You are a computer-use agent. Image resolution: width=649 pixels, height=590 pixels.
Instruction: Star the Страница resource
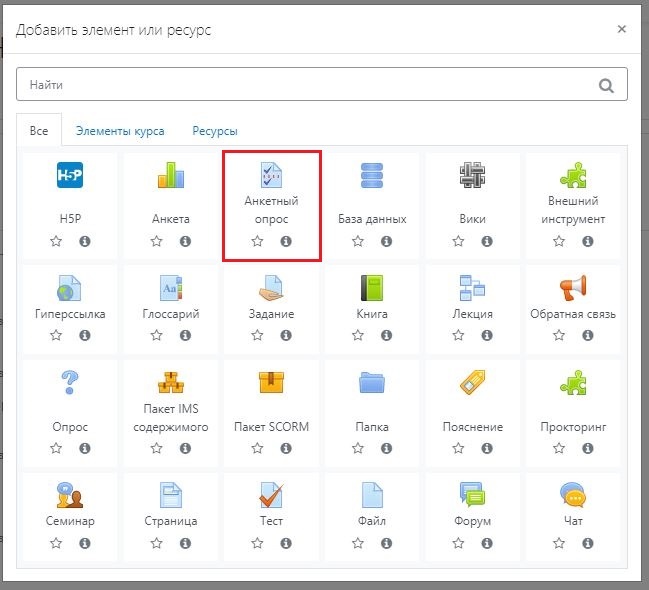coord(156,543)
